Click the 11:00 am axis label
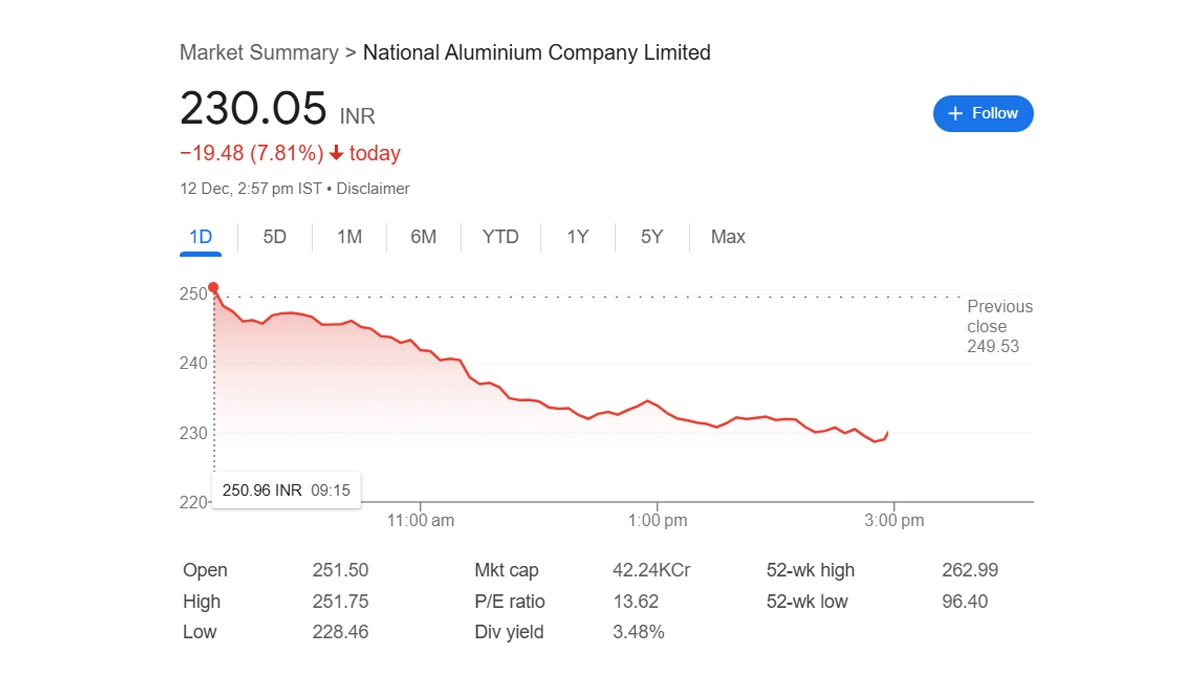This screenshot has height=675, width=1200. (x=420, y=521)
